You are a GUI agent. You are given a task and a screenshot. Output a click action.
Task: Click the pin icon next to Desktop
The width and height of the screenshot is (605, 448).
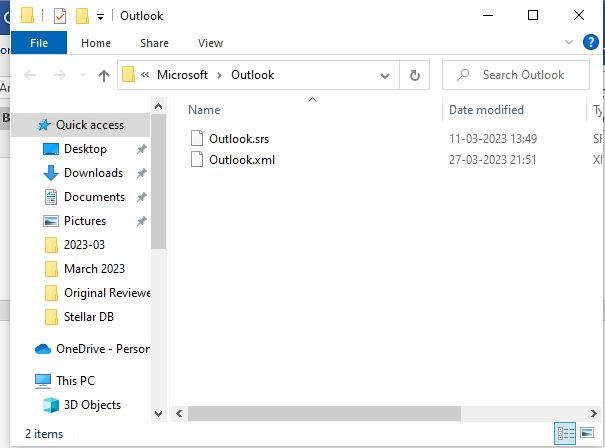point(142,149)
